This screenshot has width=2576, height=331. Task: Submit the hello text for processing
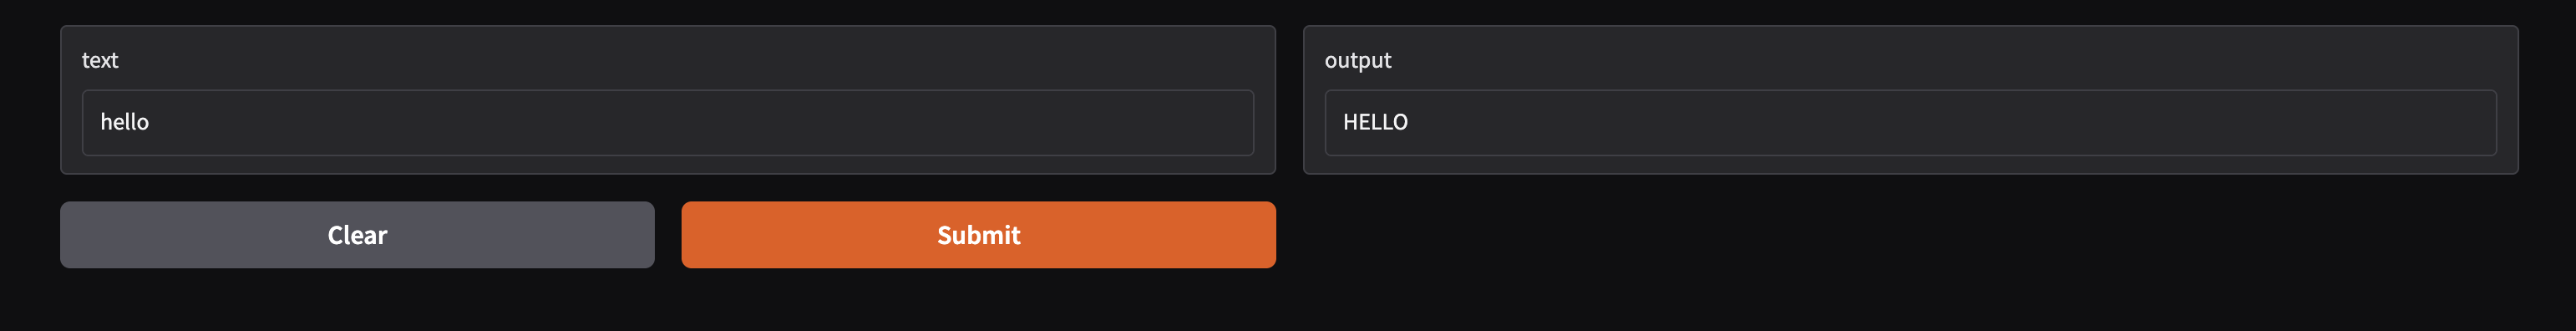click(x=978, y=235)
